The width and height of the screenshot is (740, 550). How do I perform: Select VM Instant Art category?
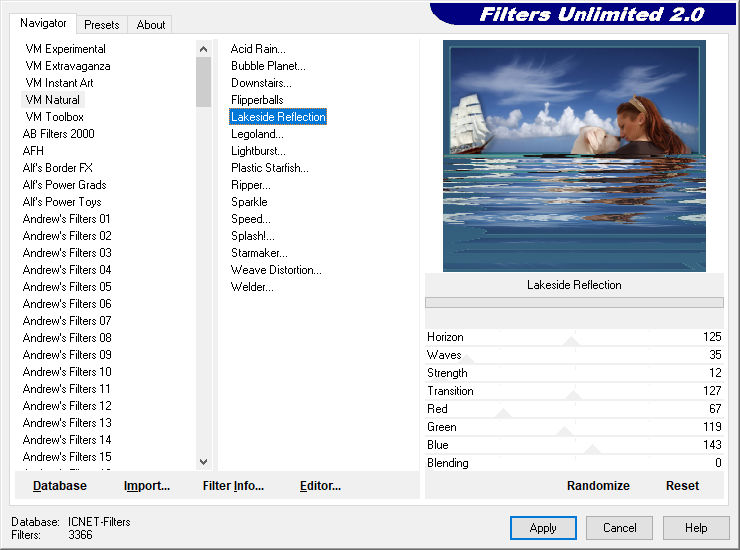(x=59, y=83)
